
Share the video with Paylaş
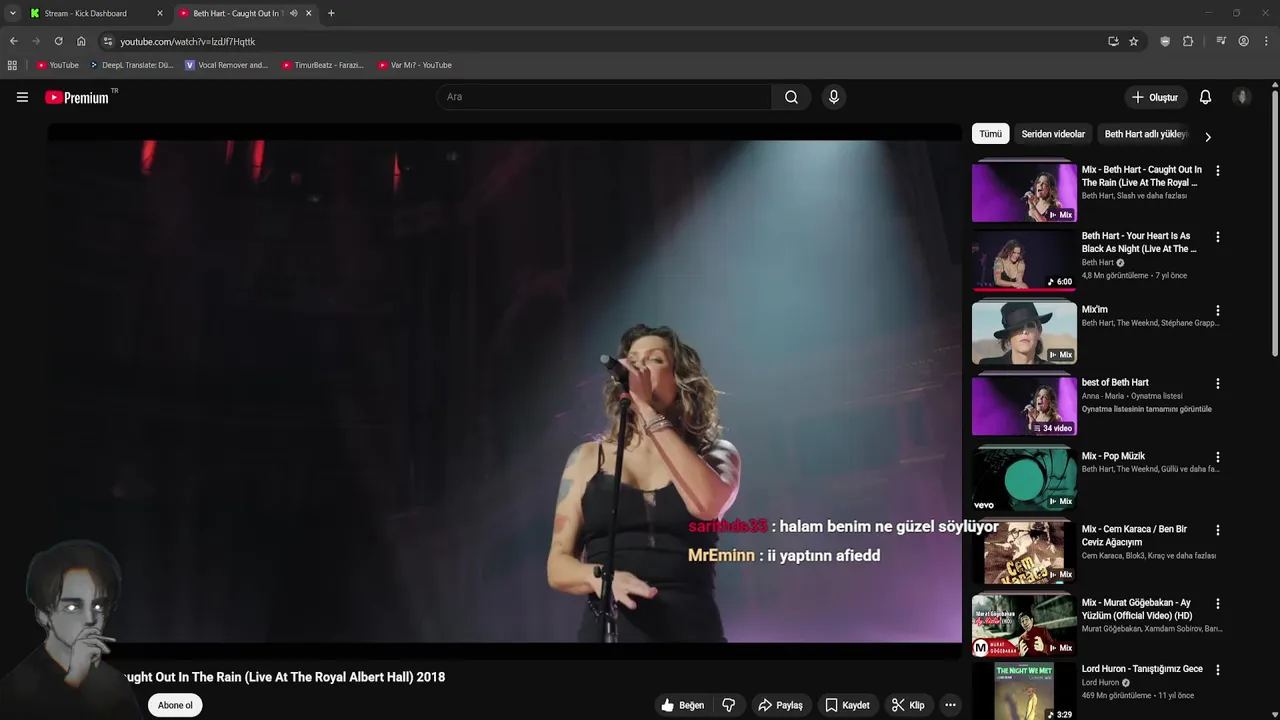tap(780, 705)
